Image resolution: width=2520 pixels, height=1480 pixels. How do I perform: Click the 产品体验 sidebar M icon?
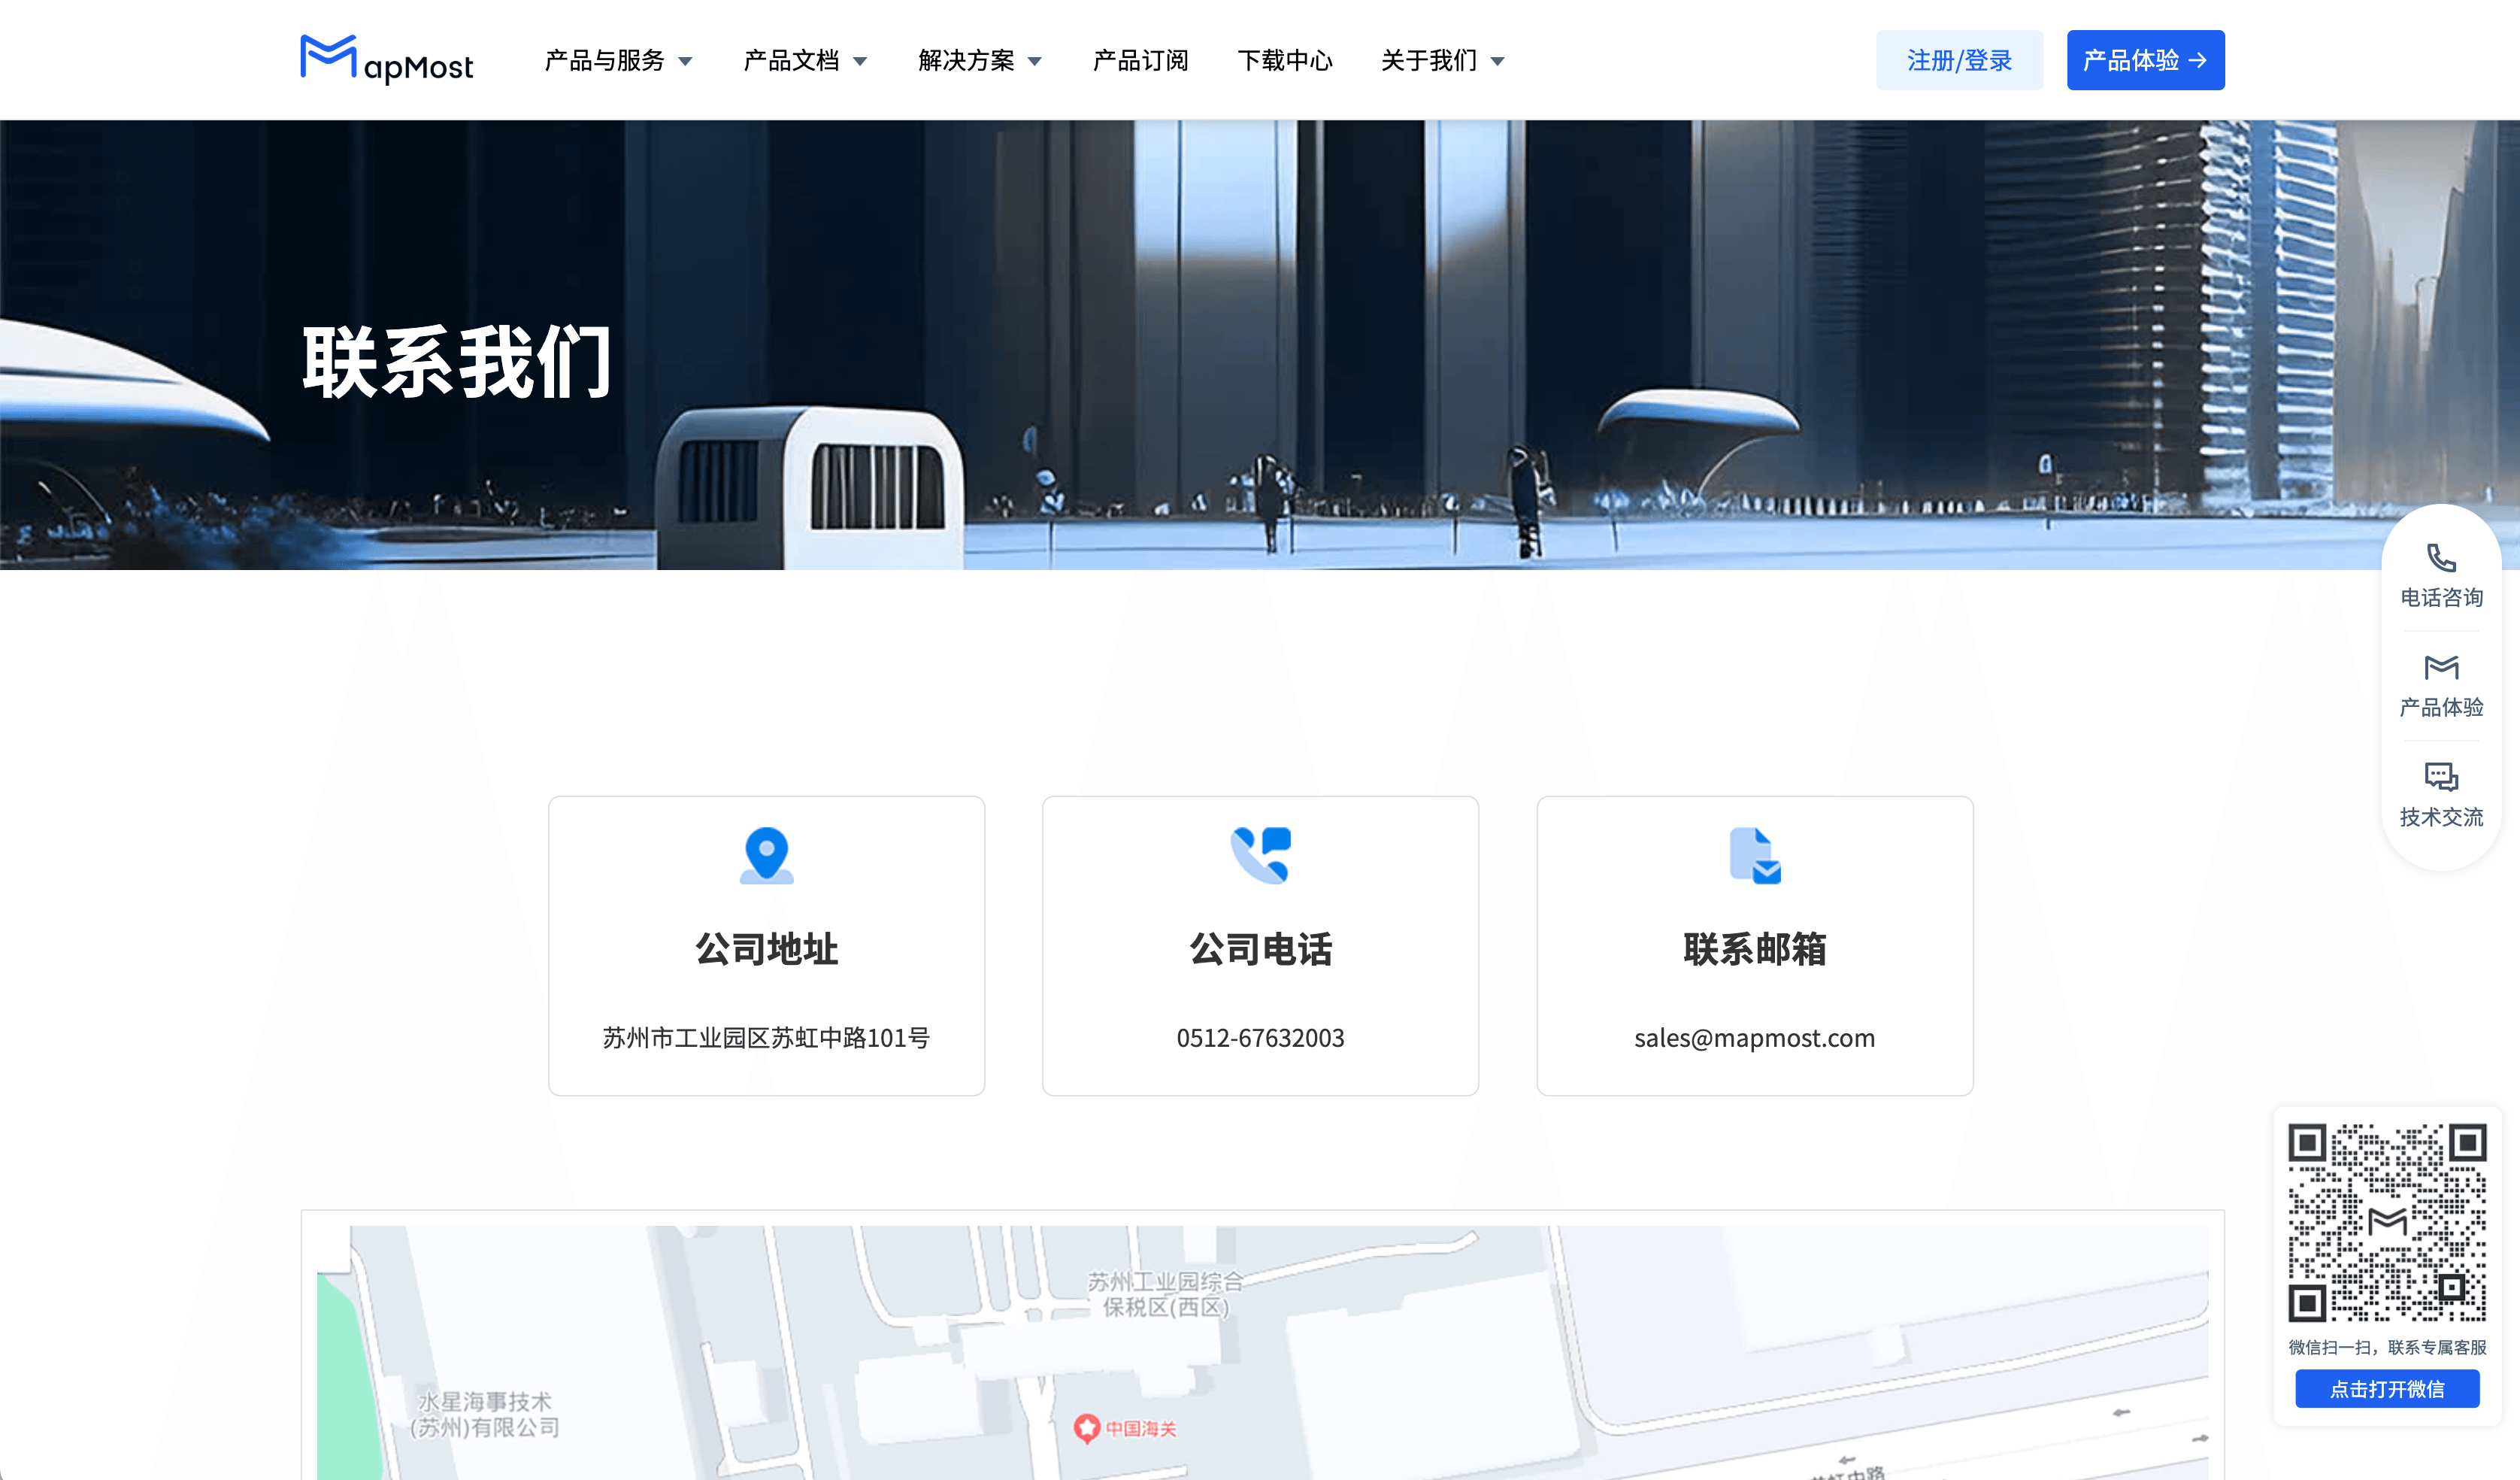2441,667
